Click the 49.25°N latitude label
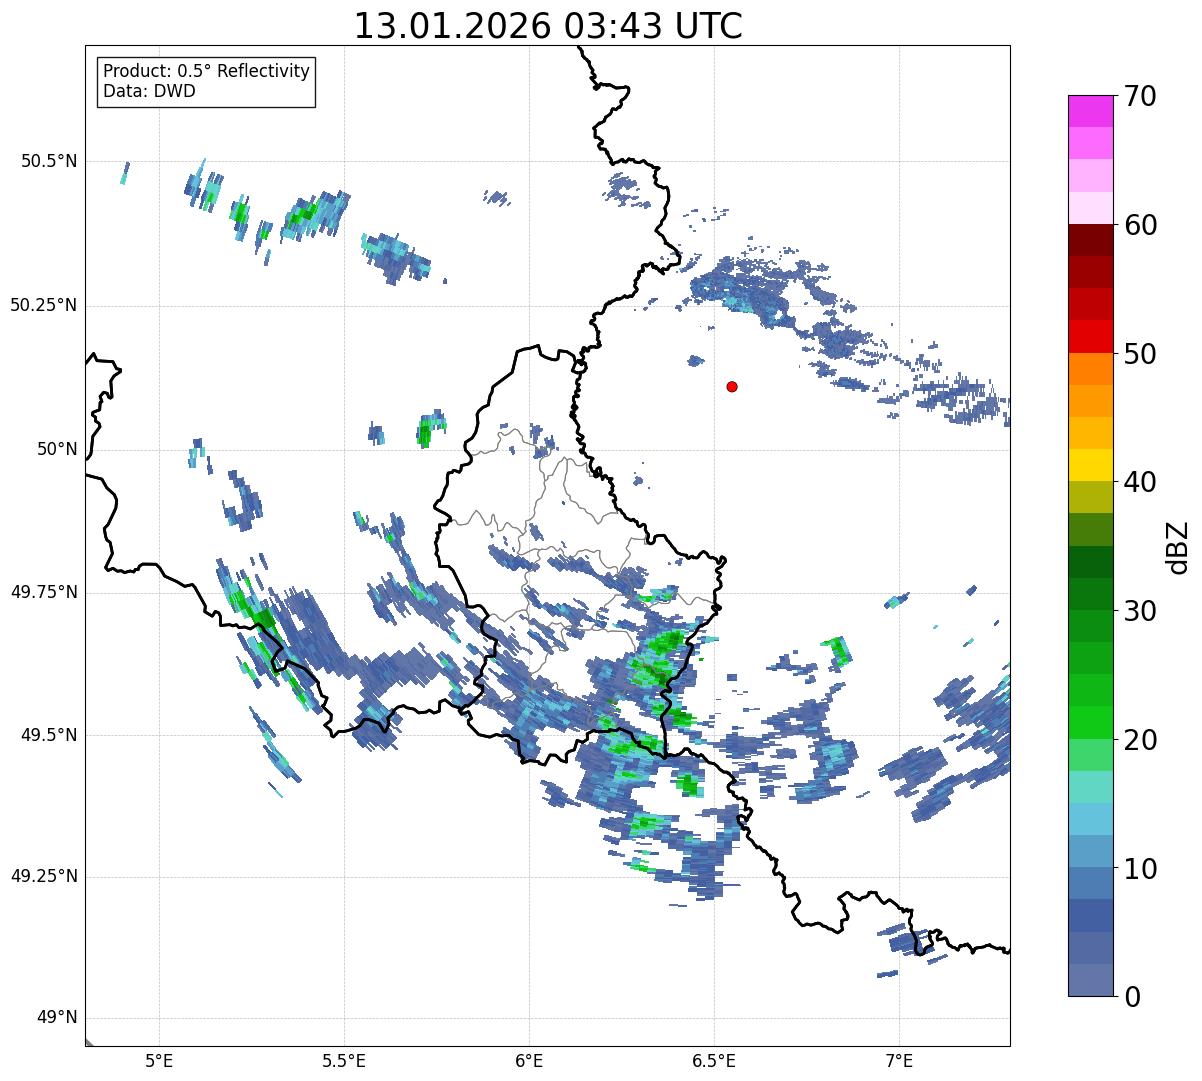Viewport: 1202px width, 1081px height. click(x=43, y=876)
